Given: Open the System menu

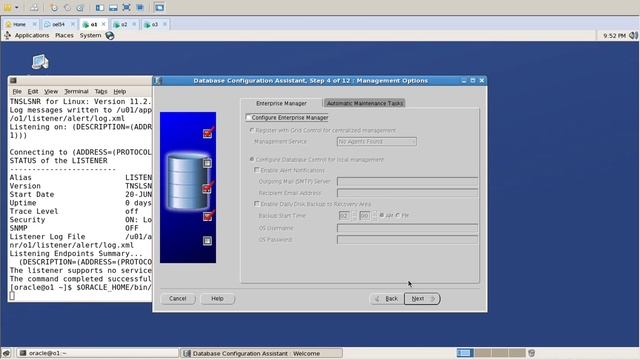Looking at the screenshot, I should click(90, 36).
